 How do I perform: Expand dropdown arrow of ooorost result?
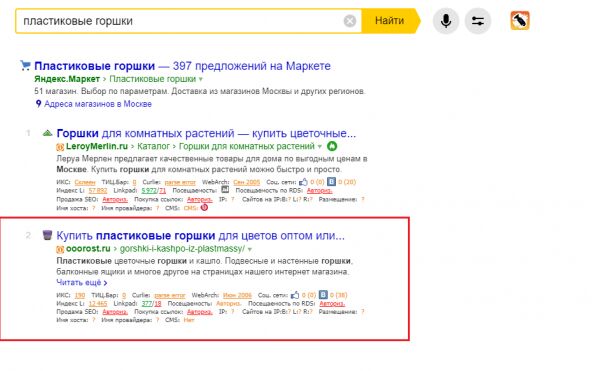click(x=250, y=249)
